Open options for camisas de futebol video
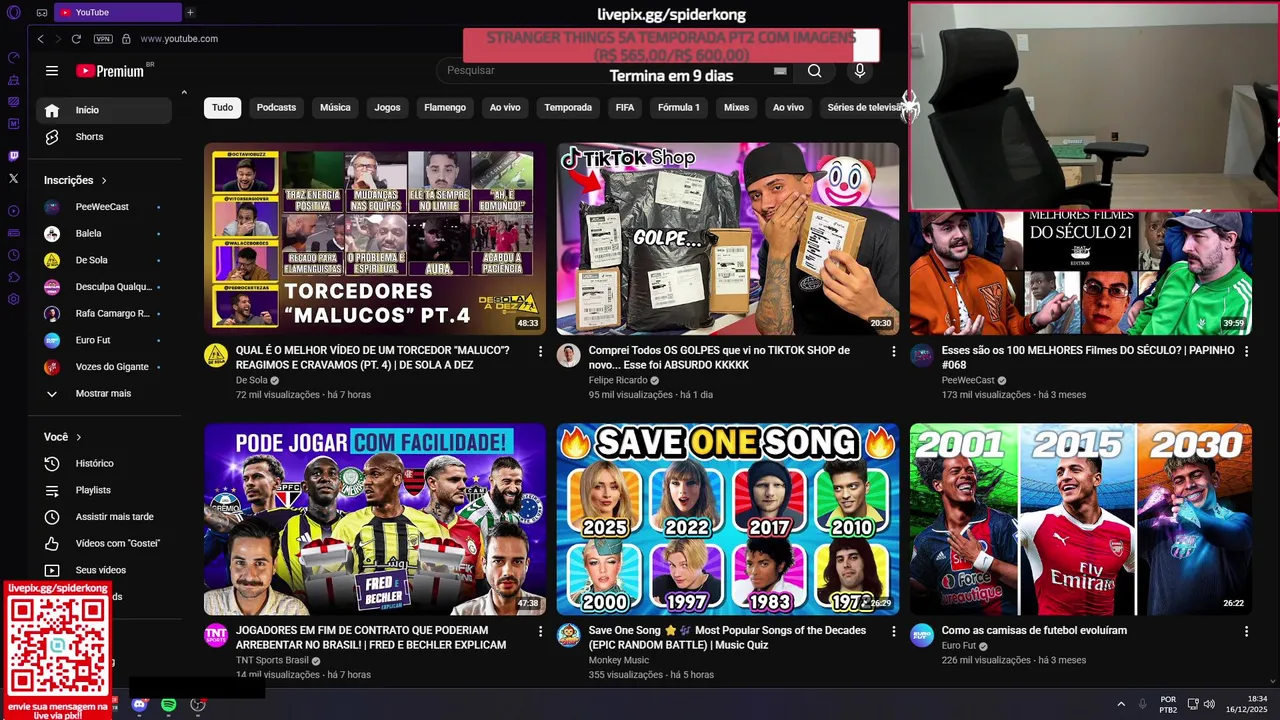This screenshot has width=1280, height=720. point(1246,632)
